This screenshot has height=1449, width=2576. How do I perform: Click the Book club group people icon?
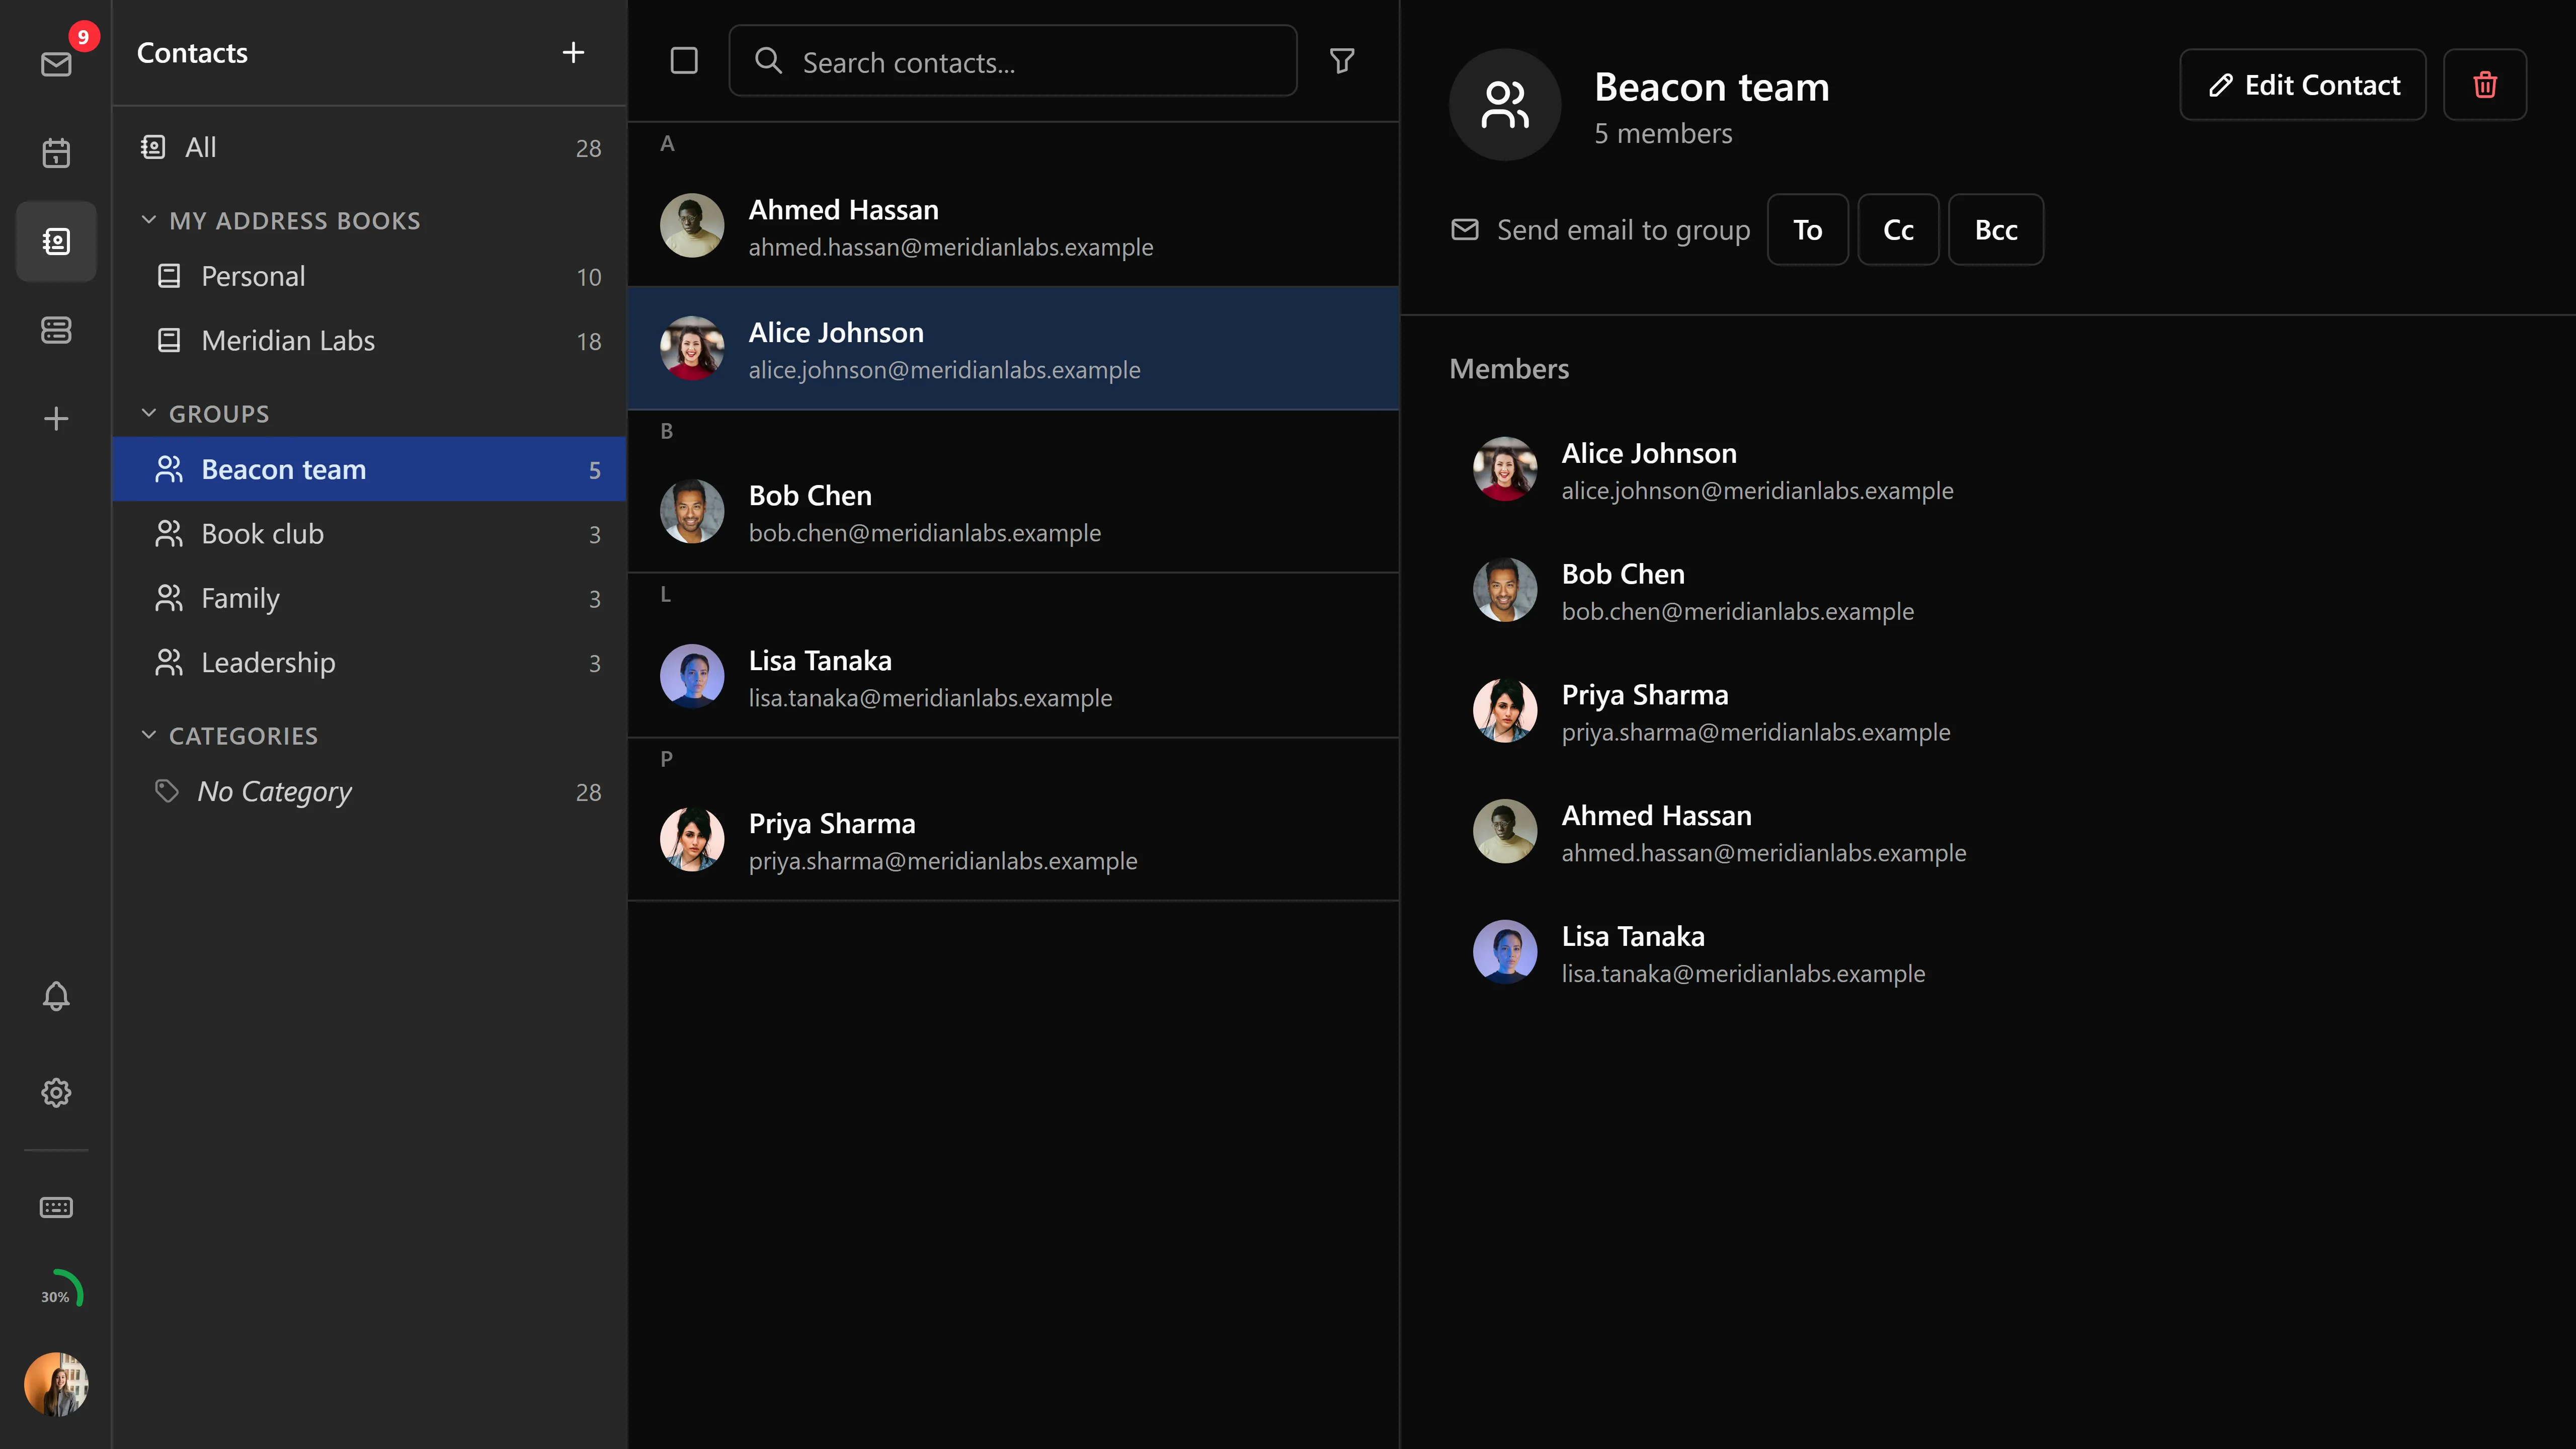tap(169, 534)
